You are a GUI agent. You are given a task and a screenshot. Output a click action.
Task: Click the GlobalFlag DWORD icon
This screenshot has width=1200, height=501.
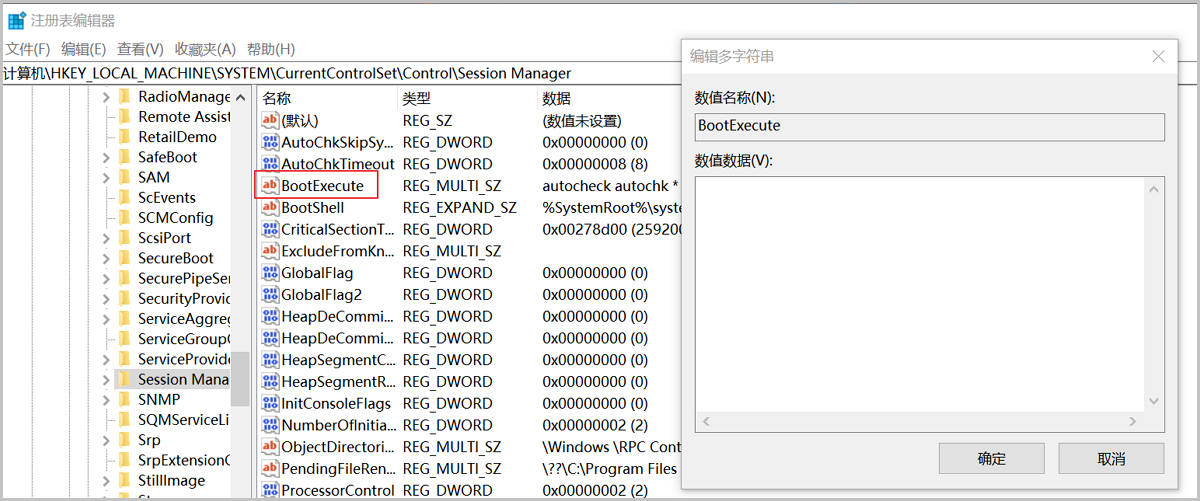[x=270, y=273]
